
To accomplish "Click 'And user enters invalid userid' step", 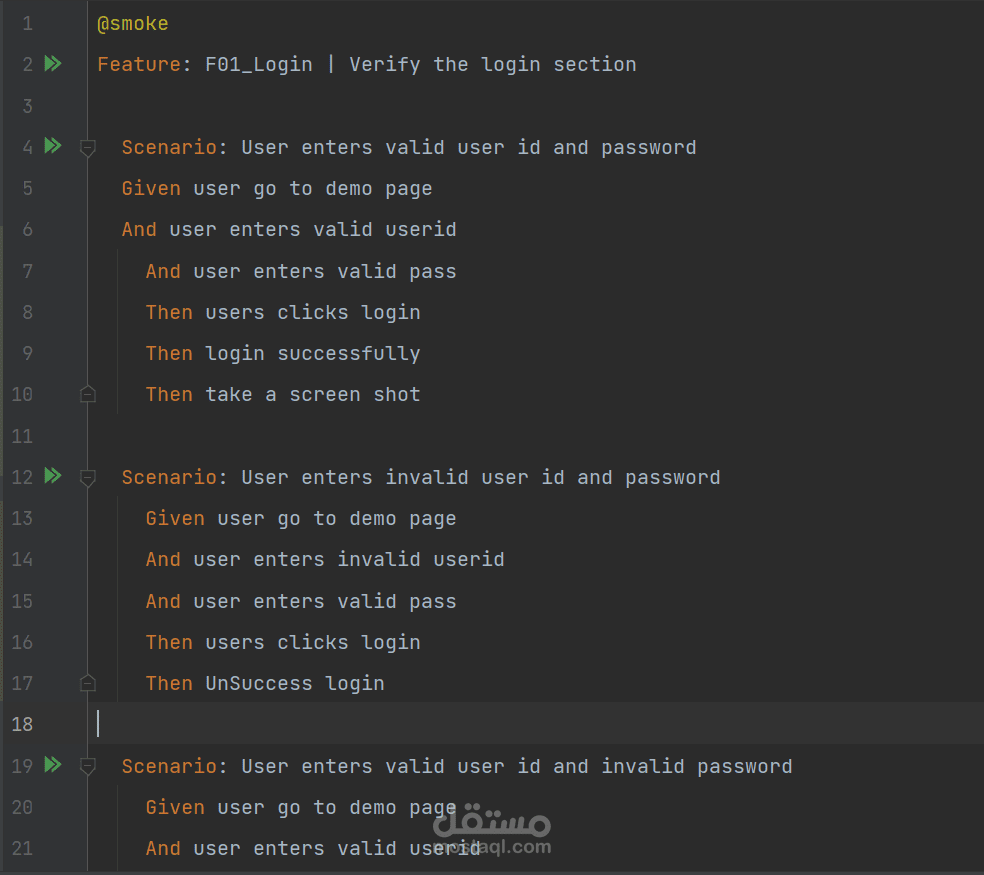I will pos(325,560).
